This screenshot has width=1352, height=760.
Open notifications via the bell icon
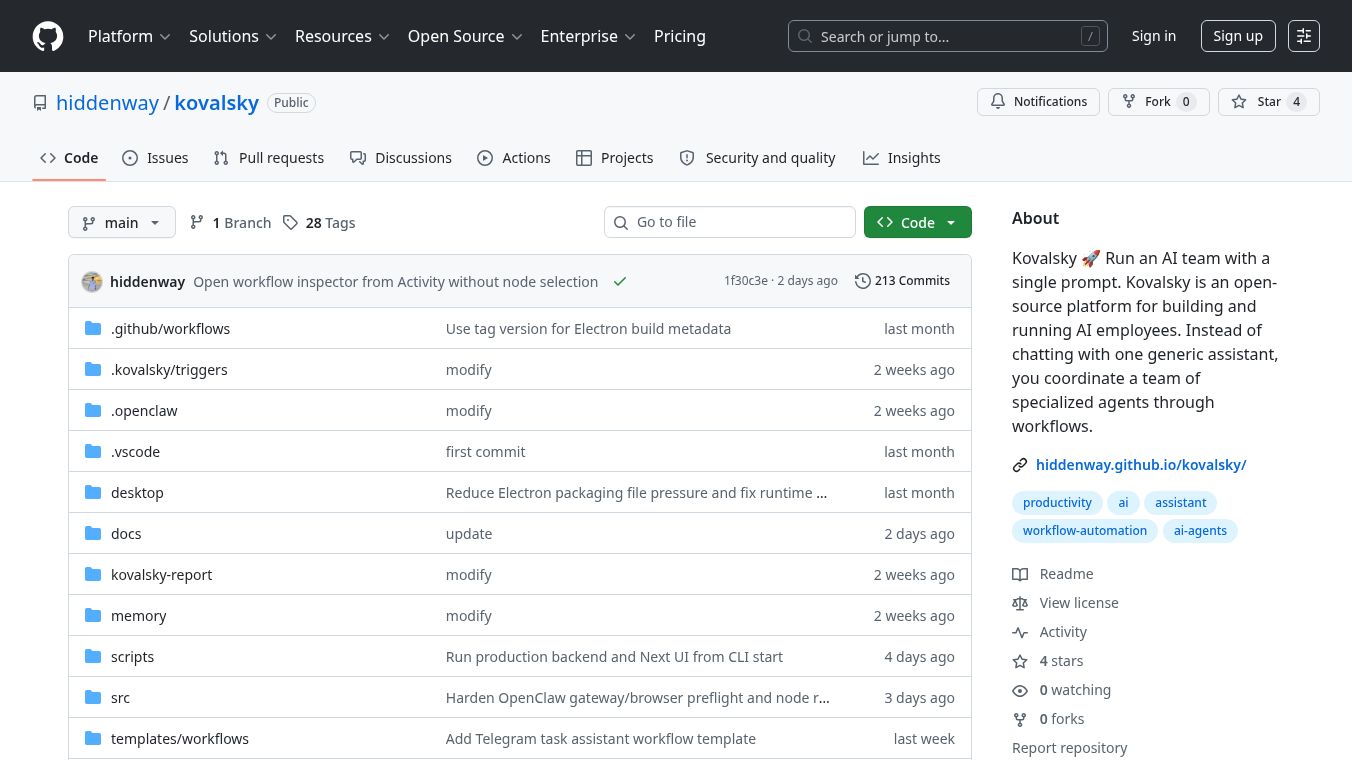point(998,101)
